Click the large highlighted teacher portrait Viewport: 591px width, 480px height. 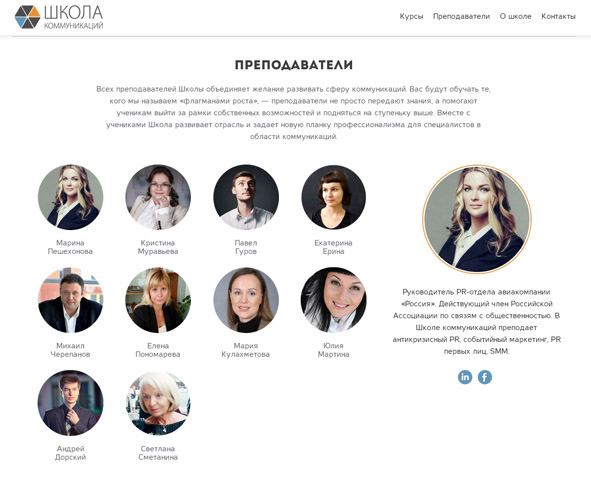[477, 219]
